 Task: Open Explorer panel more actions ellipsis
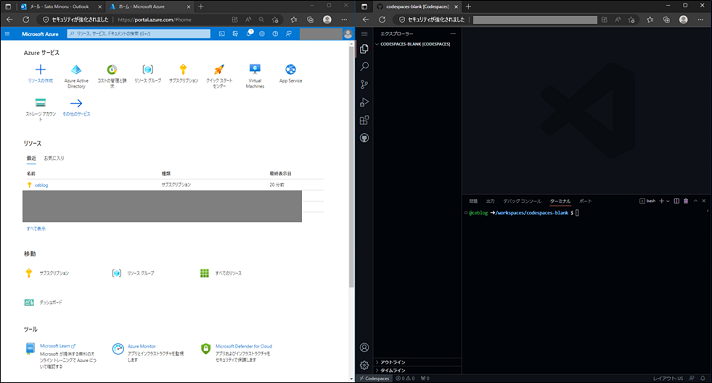pos(453,34)
